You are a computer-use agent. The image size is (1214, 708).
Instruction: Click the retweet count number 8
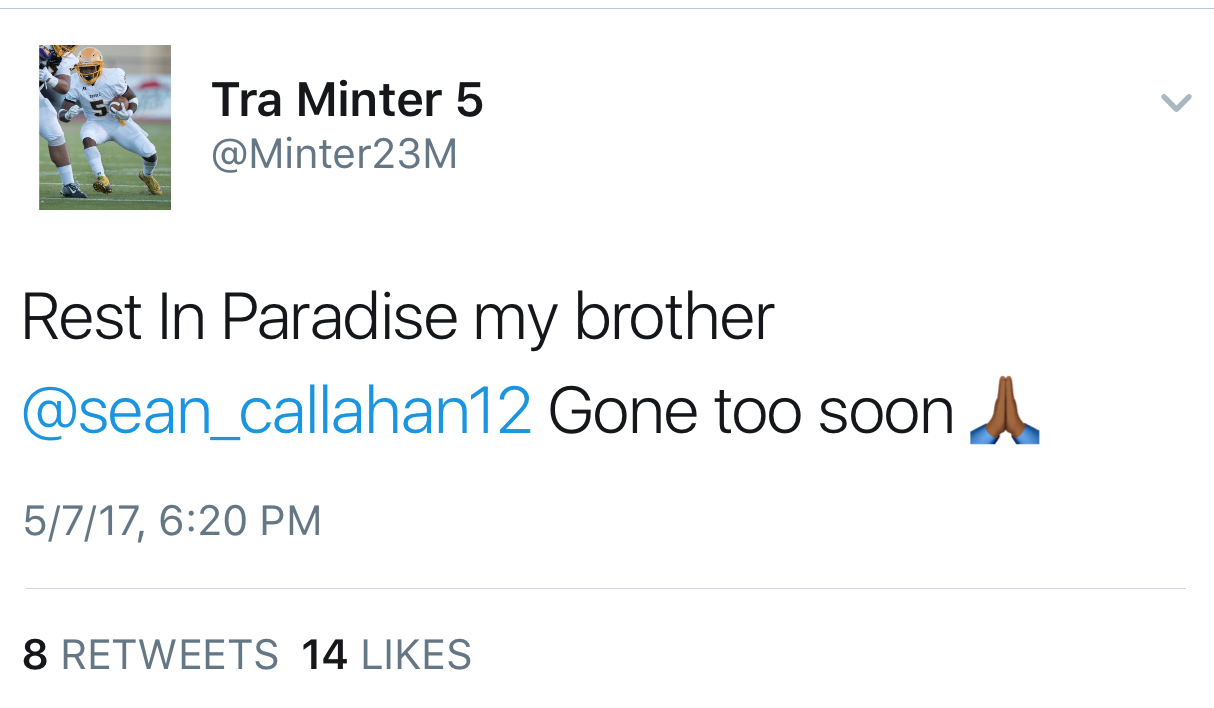coord(35,655)
